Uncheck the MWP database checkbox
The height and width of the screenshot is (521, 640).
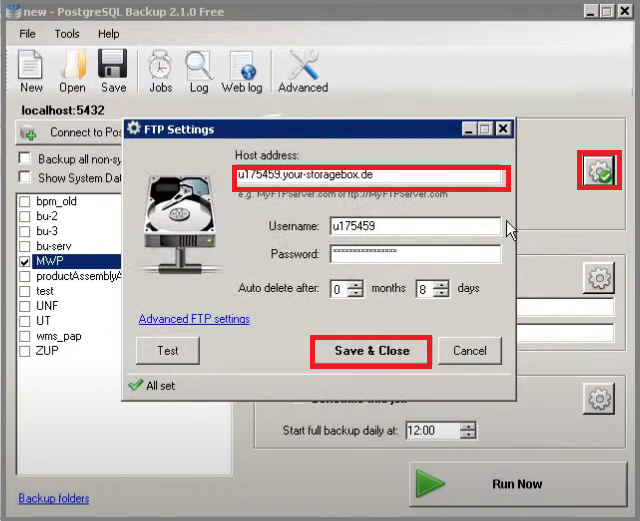click(25, 261)
